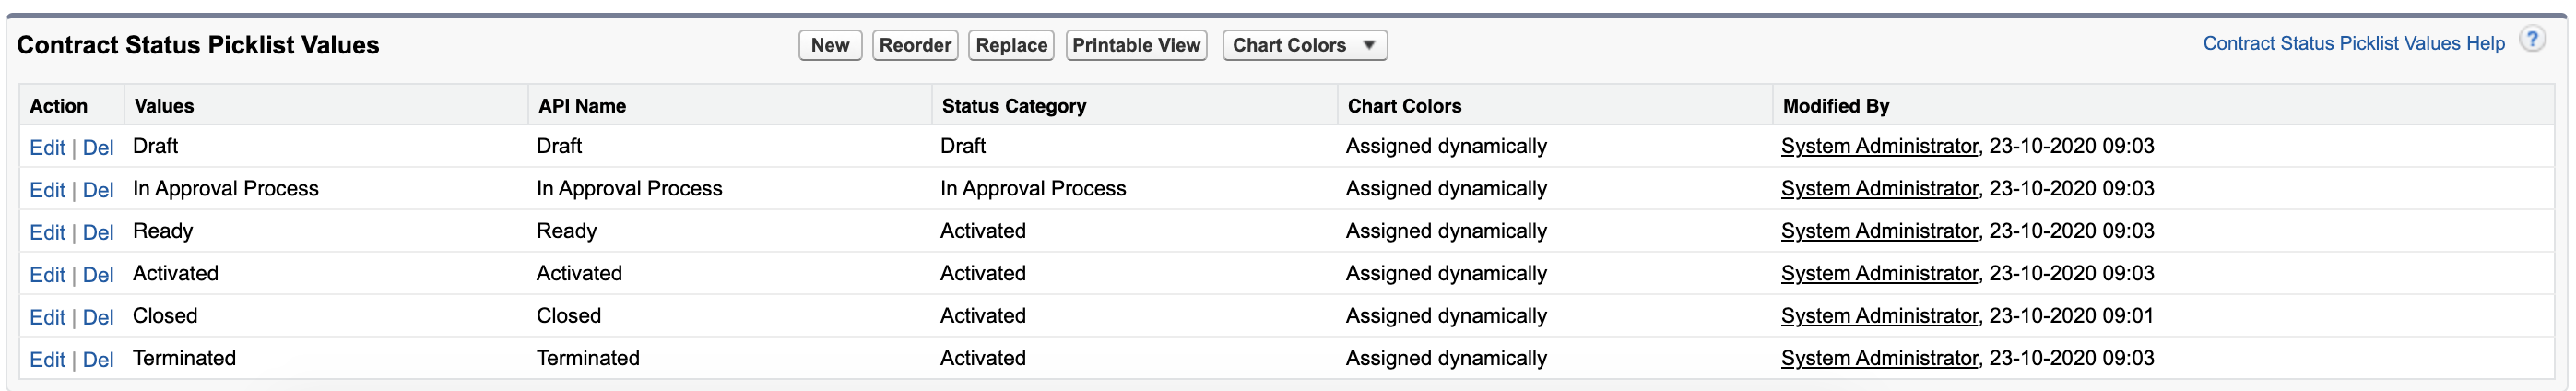The height and width of the screenshot is (391, 2576).
Task: Open Contract Status Picklist Values Help link
Action: pos(2352,43)
